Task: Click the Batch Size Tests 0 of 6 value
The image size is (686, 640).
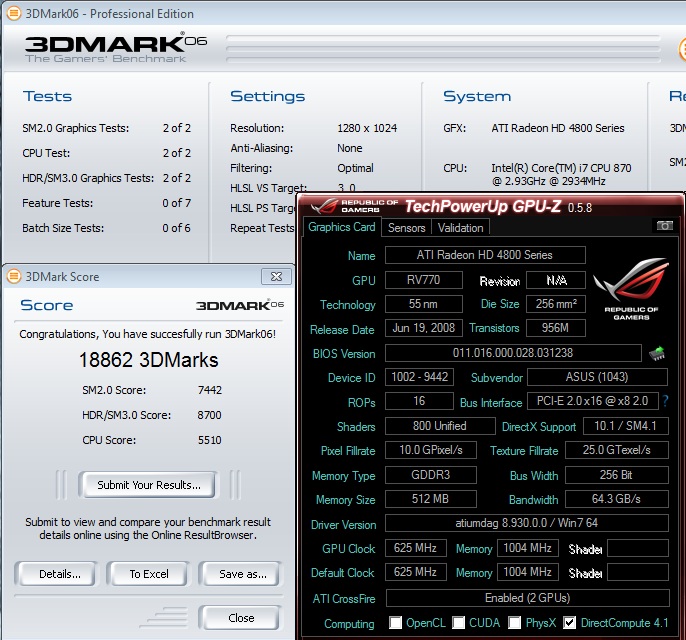Action: tap(177, 228)
